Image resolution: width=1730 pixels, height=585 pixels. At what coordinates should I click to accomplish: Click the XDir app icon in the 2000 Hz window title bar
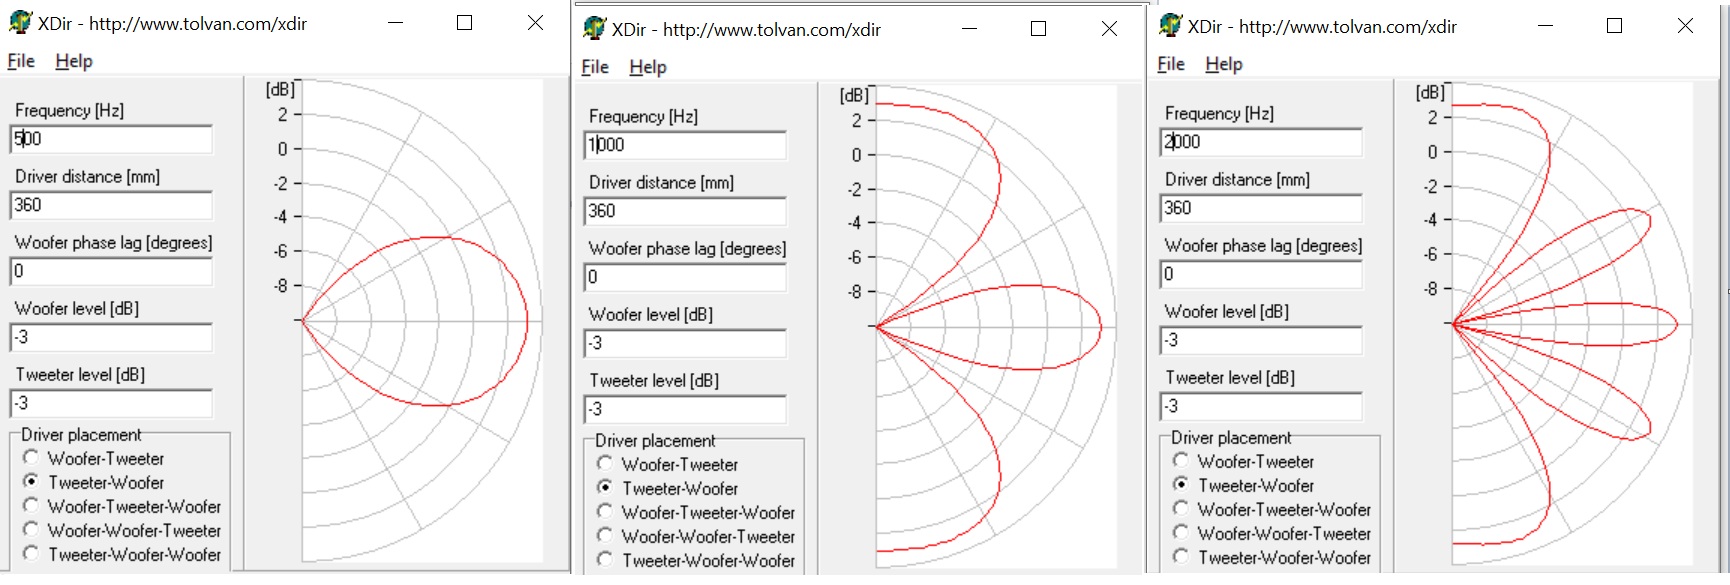(1170, 26)
